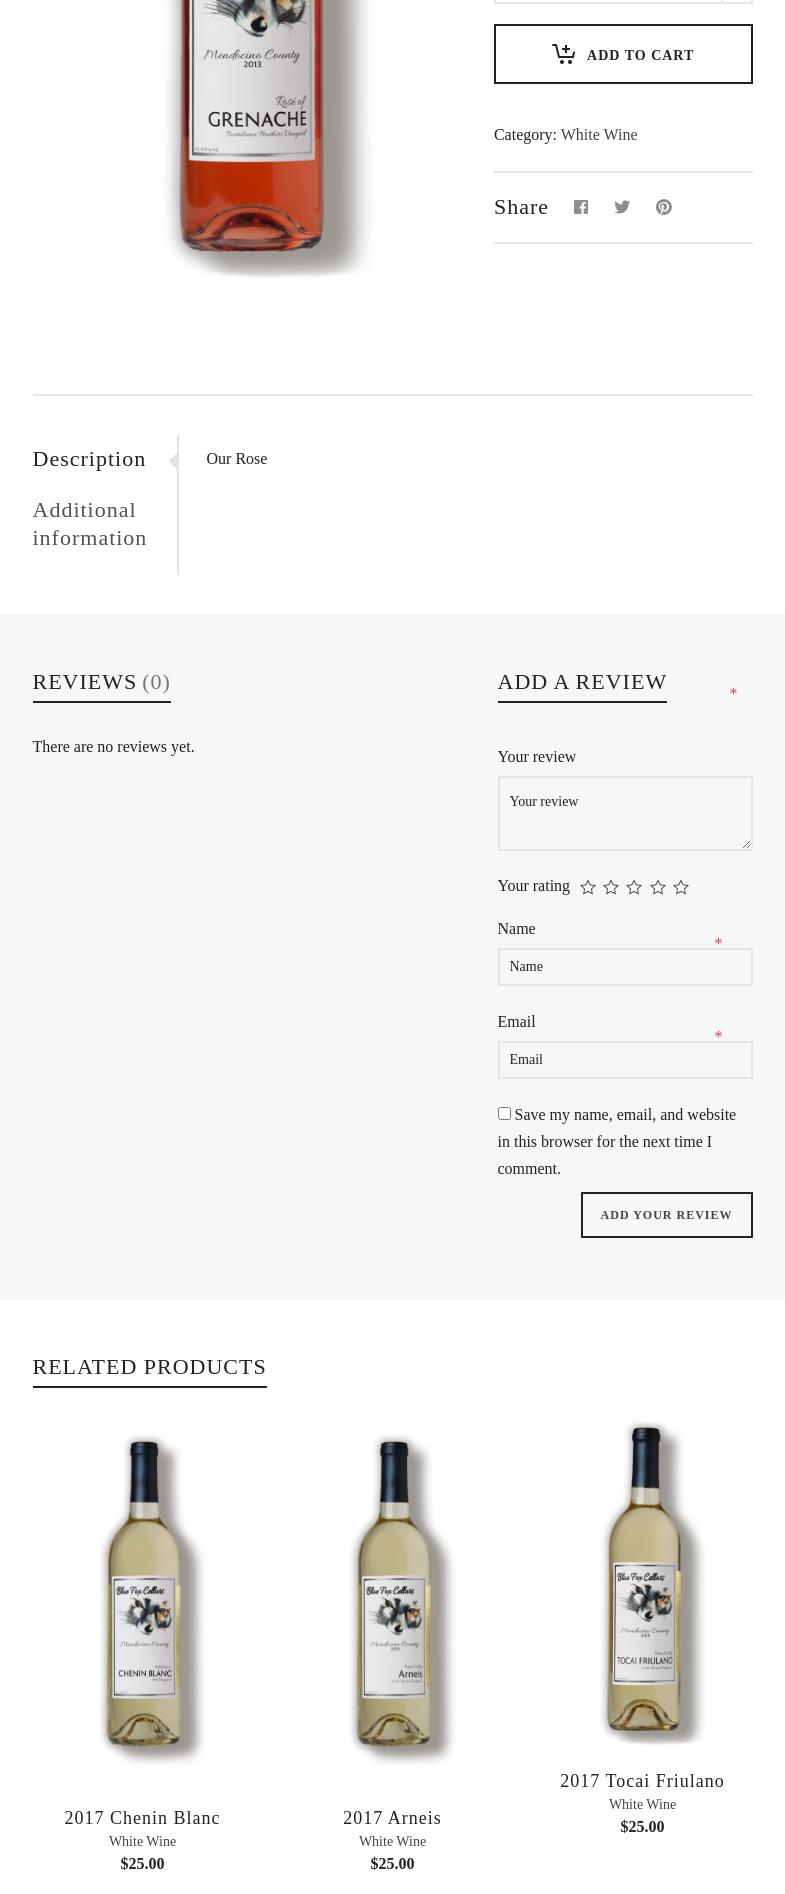This screenshot has width=785, height=1894.
Task: Open the 2017 Arneis product title
Action: [x=392, y=1818]
